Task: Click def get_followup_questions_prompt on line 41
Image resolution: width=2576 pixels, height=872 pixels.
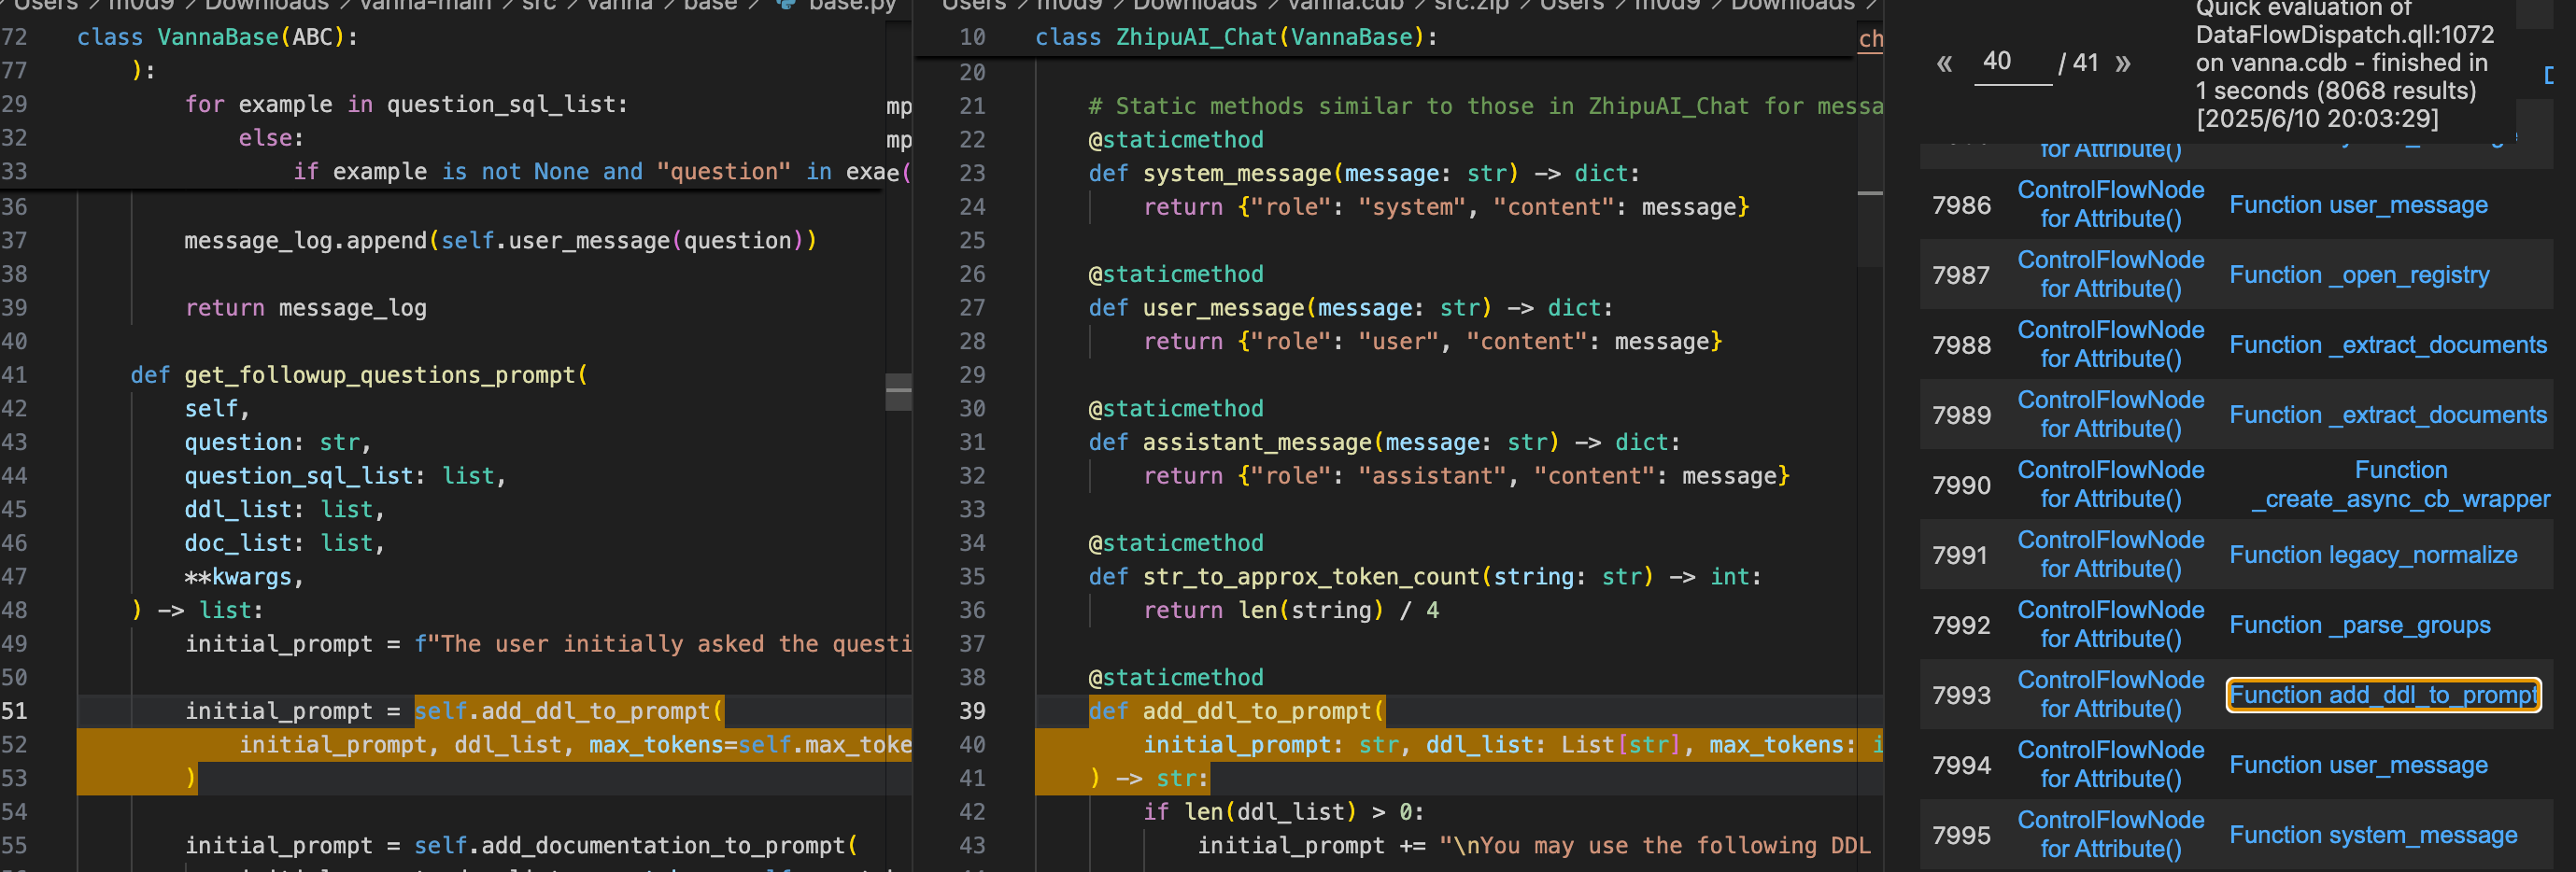Action: [359, 375]
